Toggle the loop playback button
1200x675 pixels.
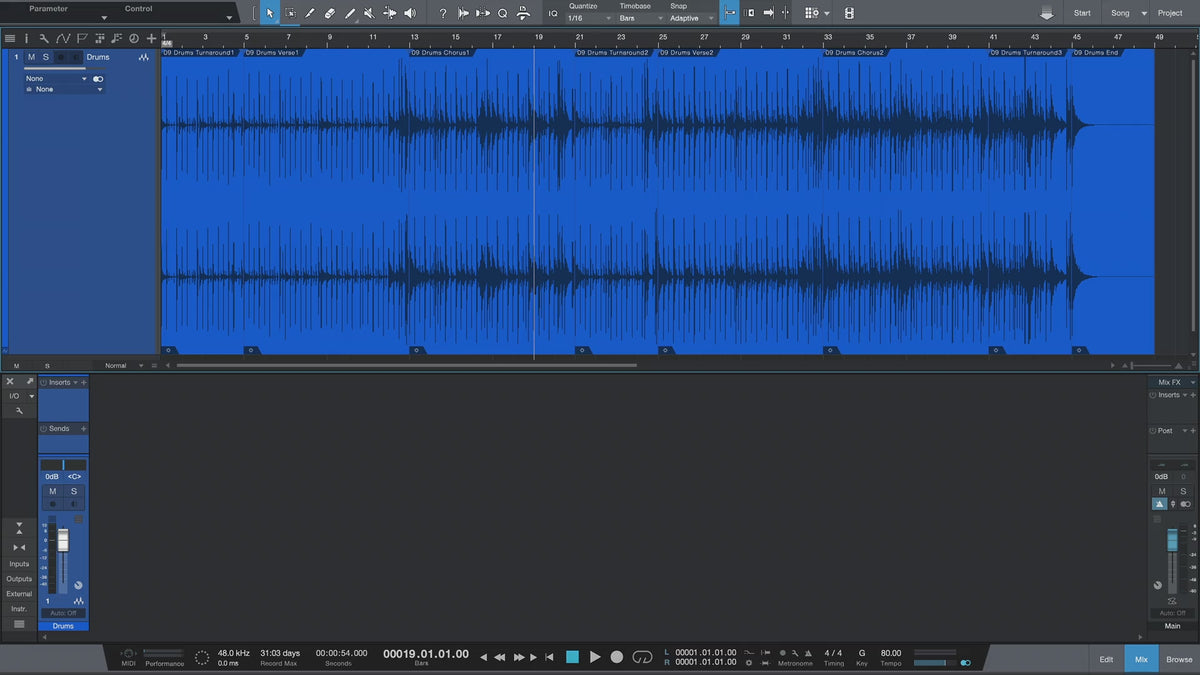click(642, 657)
